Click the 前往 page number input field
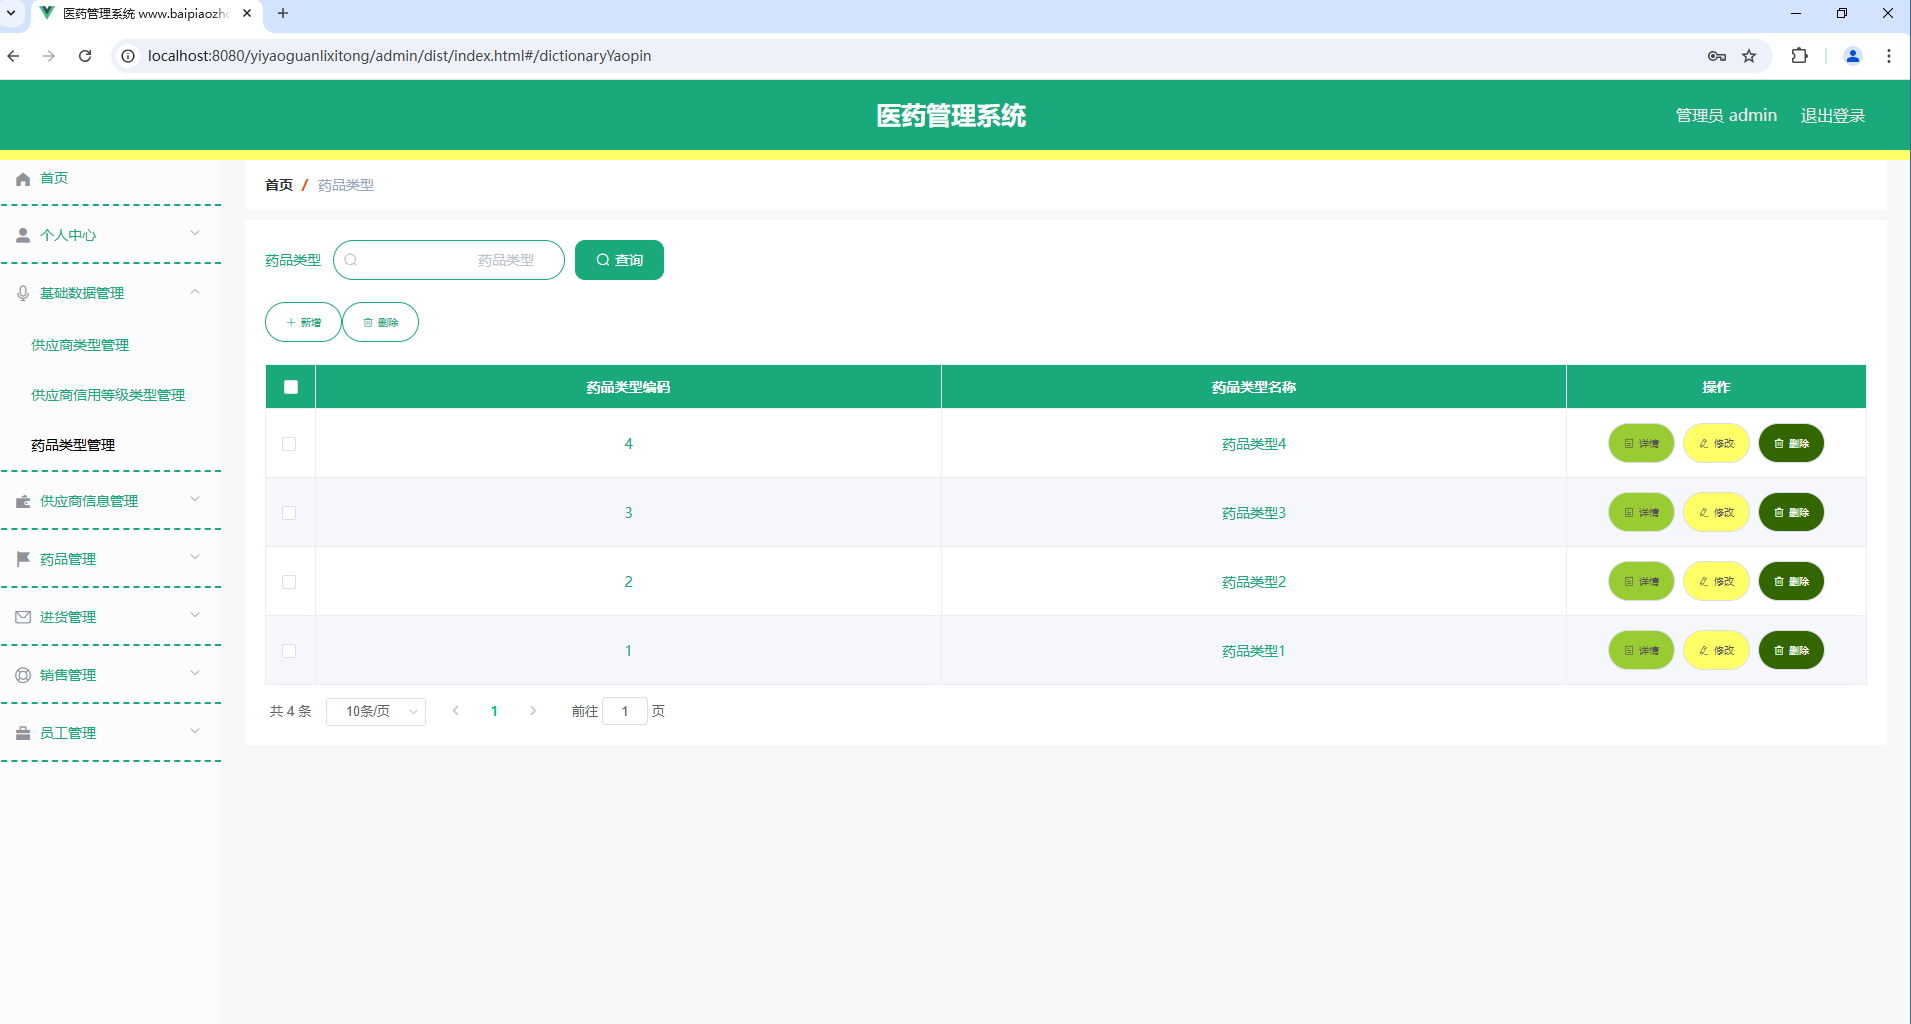Image resolution: width=1911 pixels, height=1024 pixels. [x=625, y=711]
